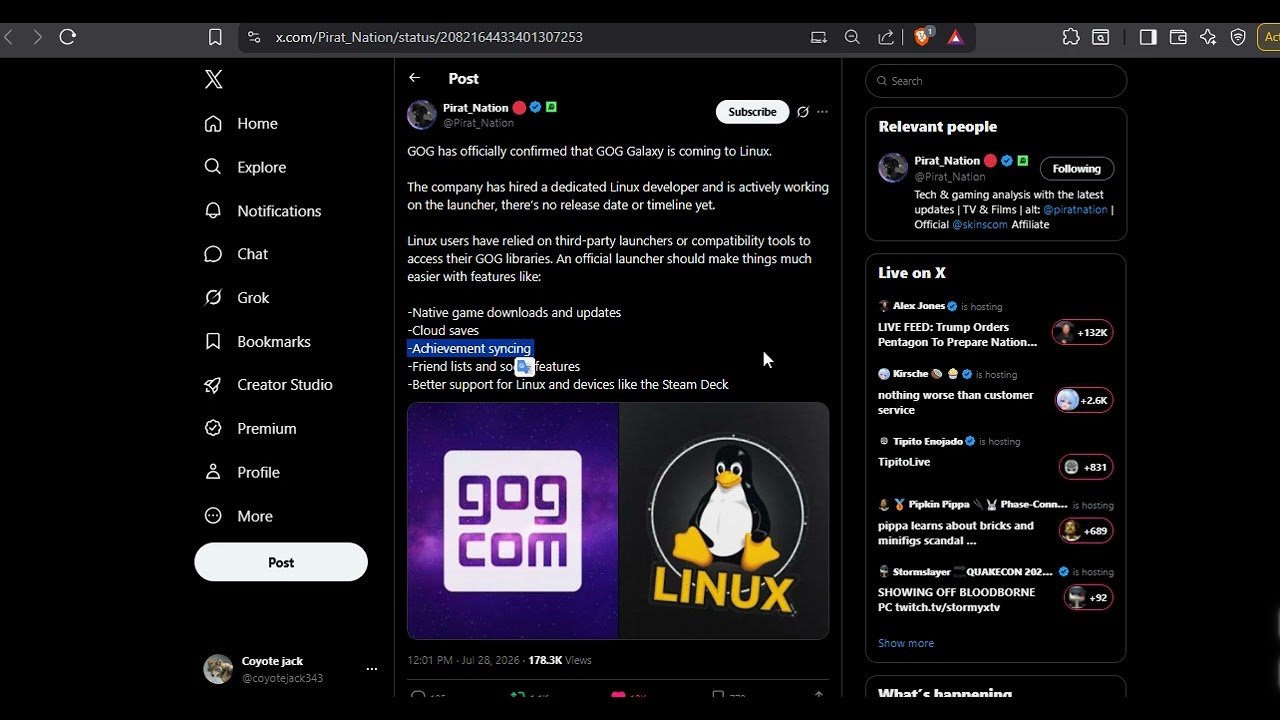This screenshot has width=1280, height=720.
Task: Click the More circle icon
Action: pos(213,516)
